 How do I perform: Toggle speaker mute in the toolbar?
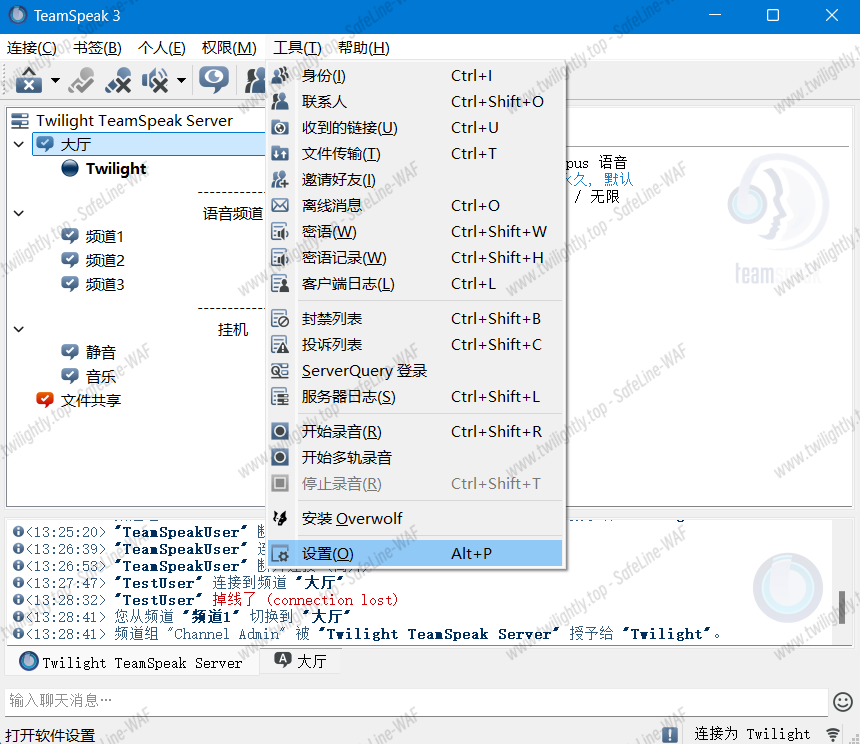point(155,80)
